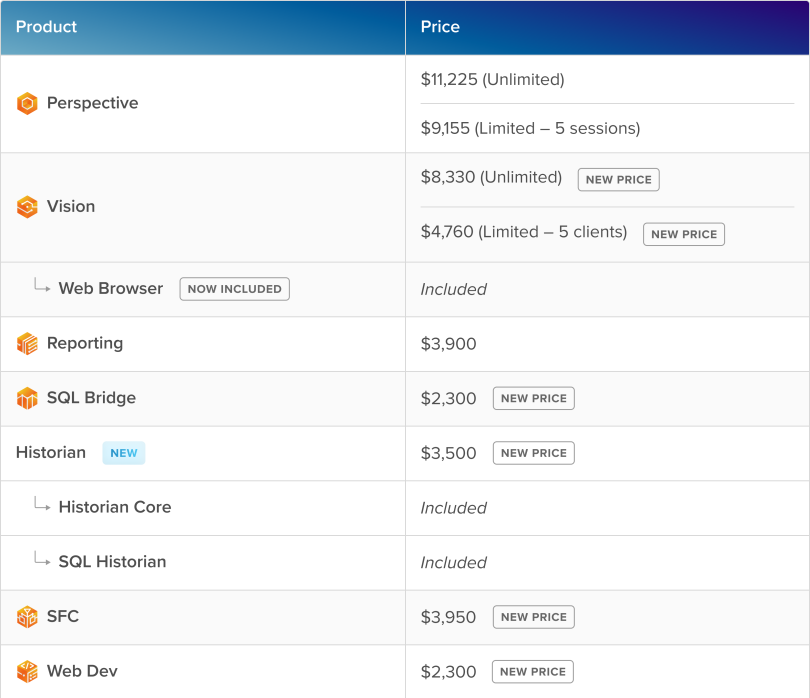The height and width of the screenshot is (698, 810).
Task: Click NEW PRICE badge in SFC row
Action: coord(534,617)
